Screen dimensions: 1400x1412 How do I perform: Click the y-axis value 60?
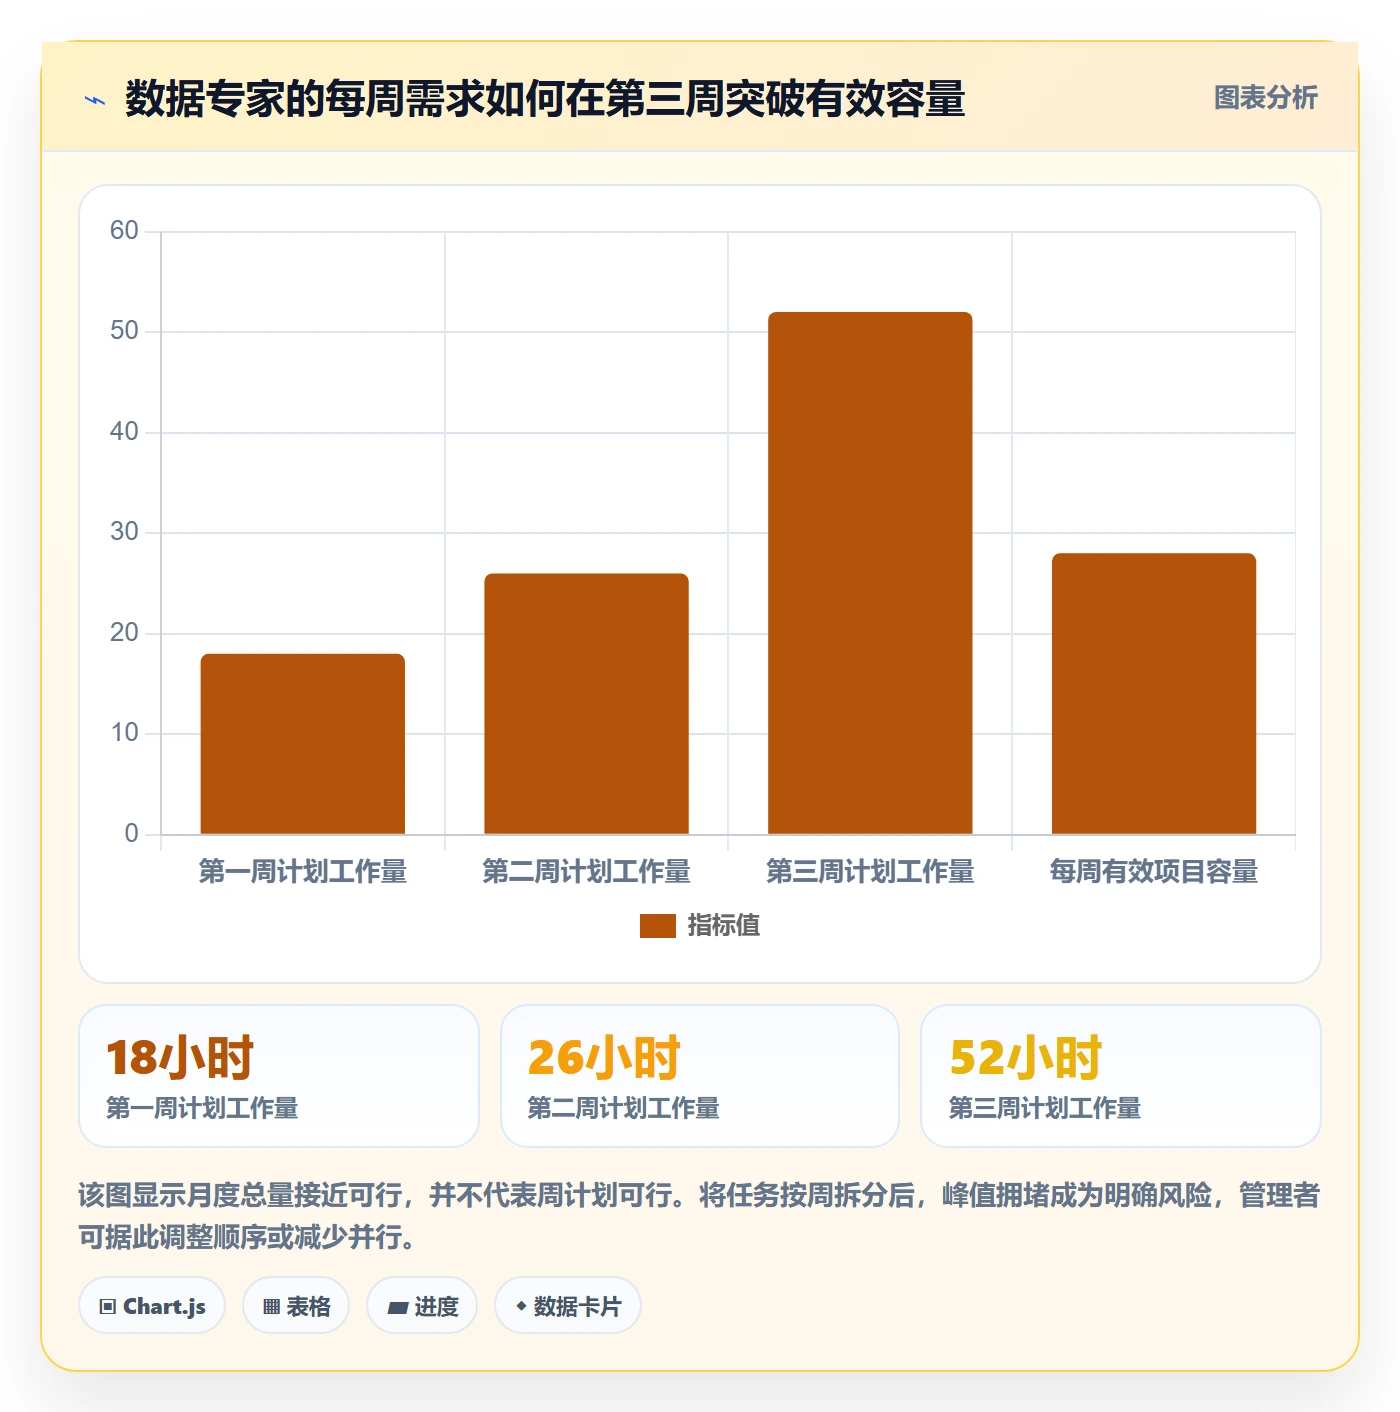tap(124, 231)
